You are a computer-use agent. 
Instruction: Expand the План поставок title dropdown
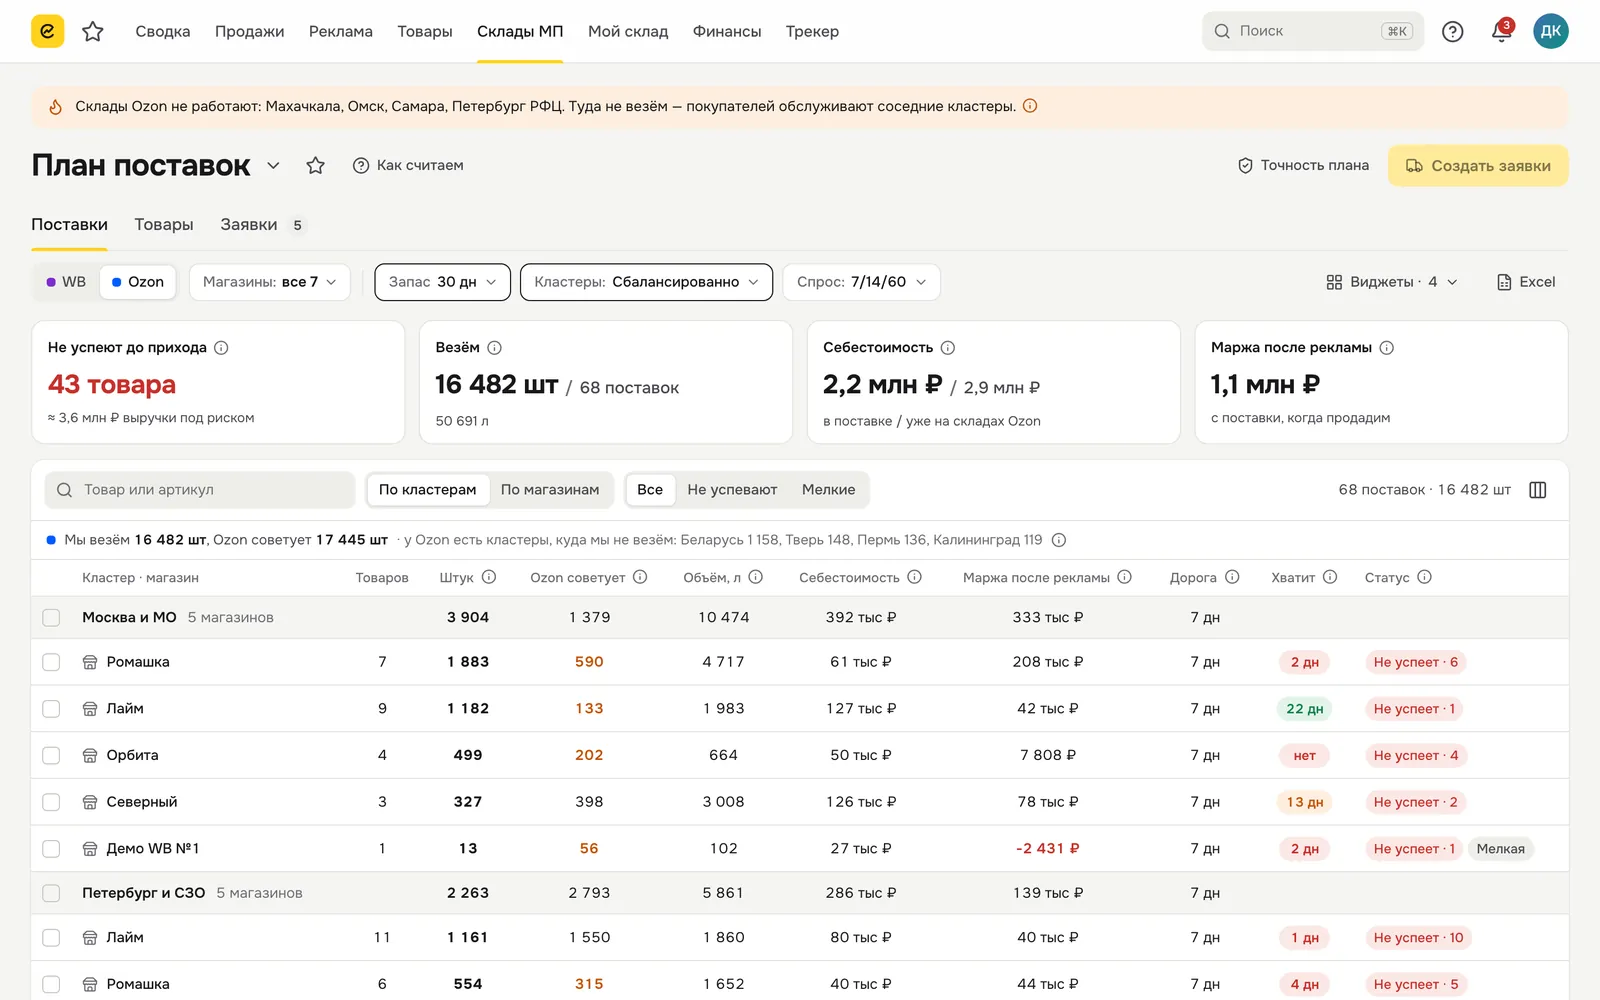pos(273,165)
